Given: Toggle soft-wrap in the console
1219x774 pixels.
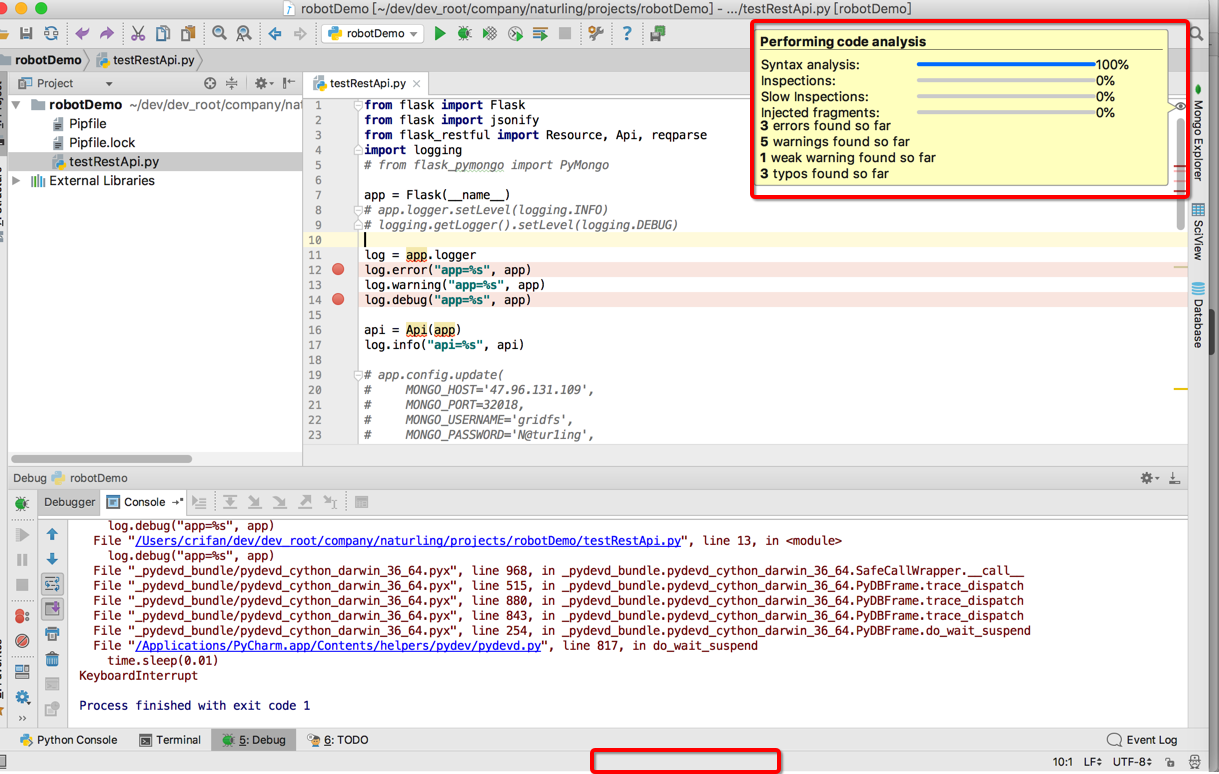Looking at the screenshot, I should tap(52, 584).
